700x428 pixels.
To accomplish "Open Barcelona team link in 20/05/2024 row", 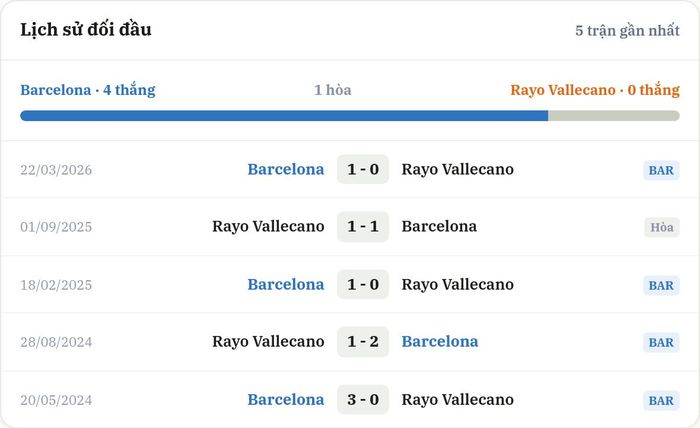I will point(286,399).
